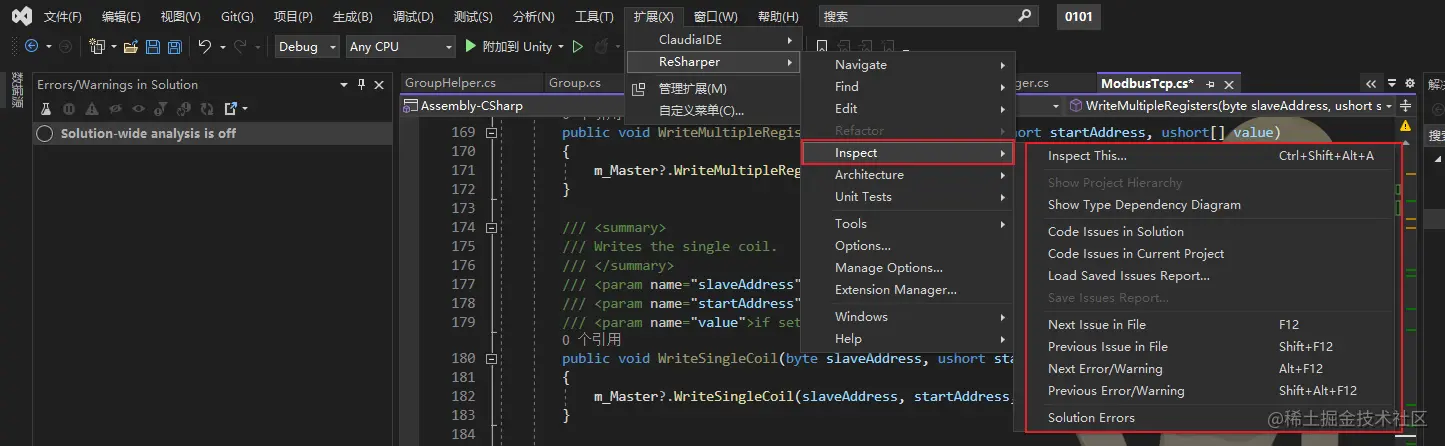Open the Errors/Warnings panel window options dropdown

345,85
